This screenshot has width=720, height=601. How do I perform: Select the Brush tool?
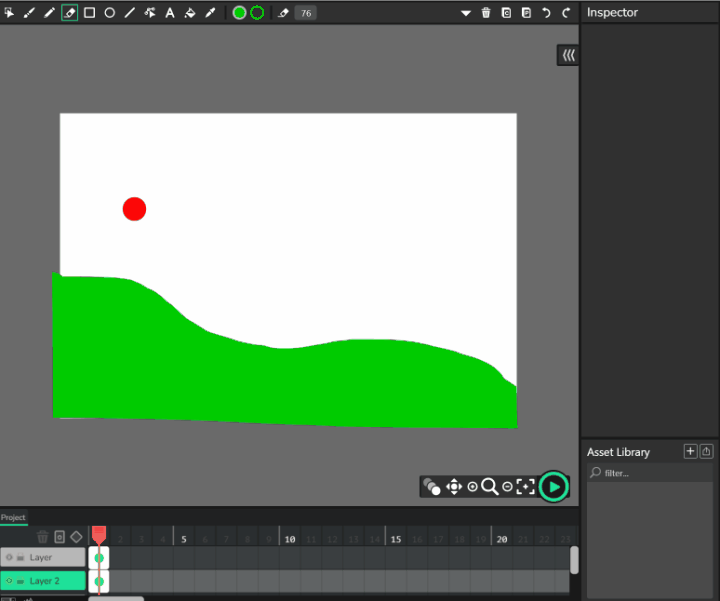click(29, 13)
